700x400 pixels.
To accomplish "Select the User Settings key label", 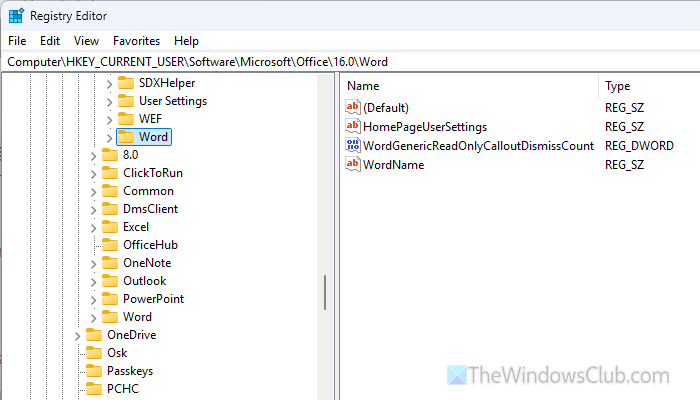I will coord(173,101).
